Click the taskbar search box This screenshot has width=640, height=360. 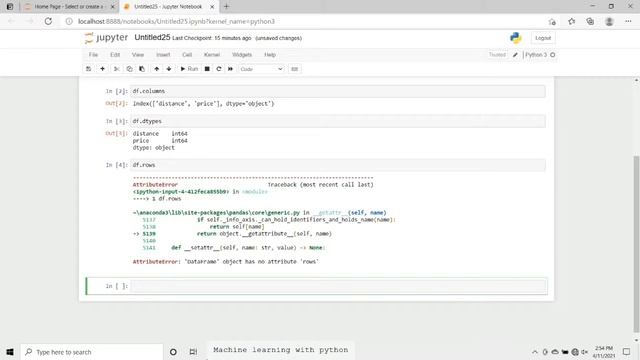(92, 352)
